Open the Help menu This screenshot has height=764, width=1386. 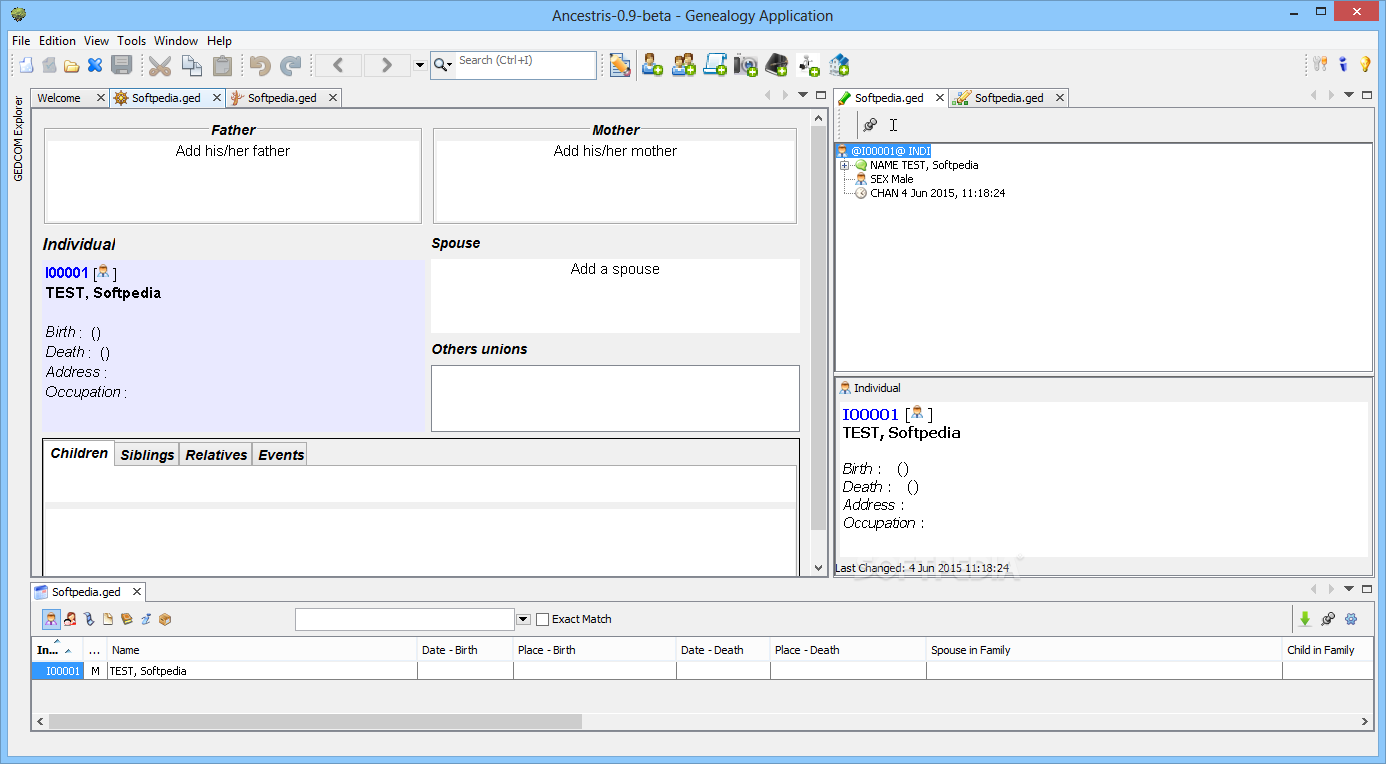(219, 41)
